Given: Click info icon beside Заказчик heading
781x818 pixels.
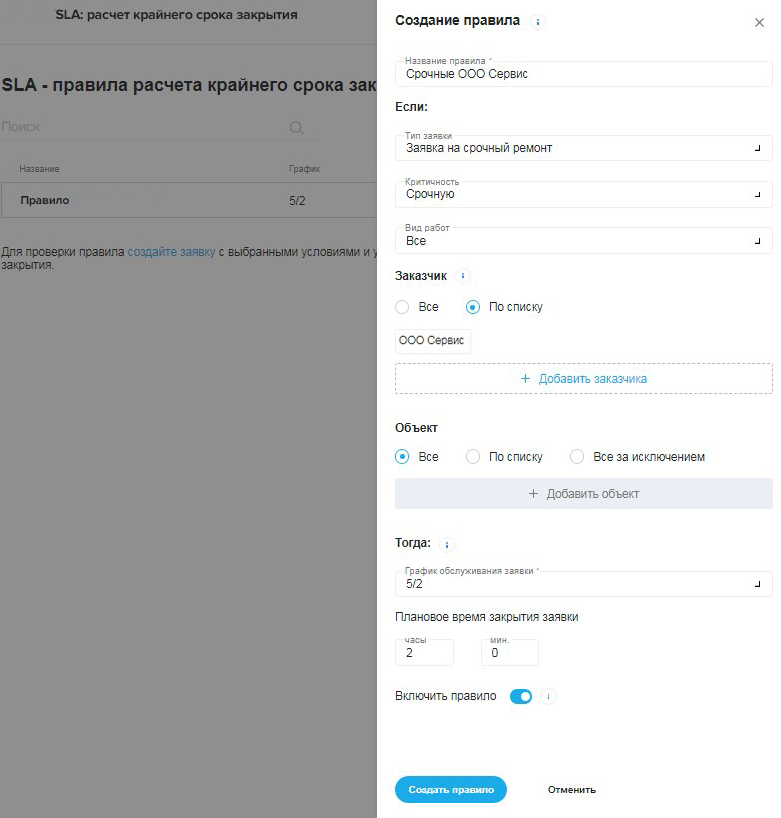Looking at the screenshot, I should [463, 275].
